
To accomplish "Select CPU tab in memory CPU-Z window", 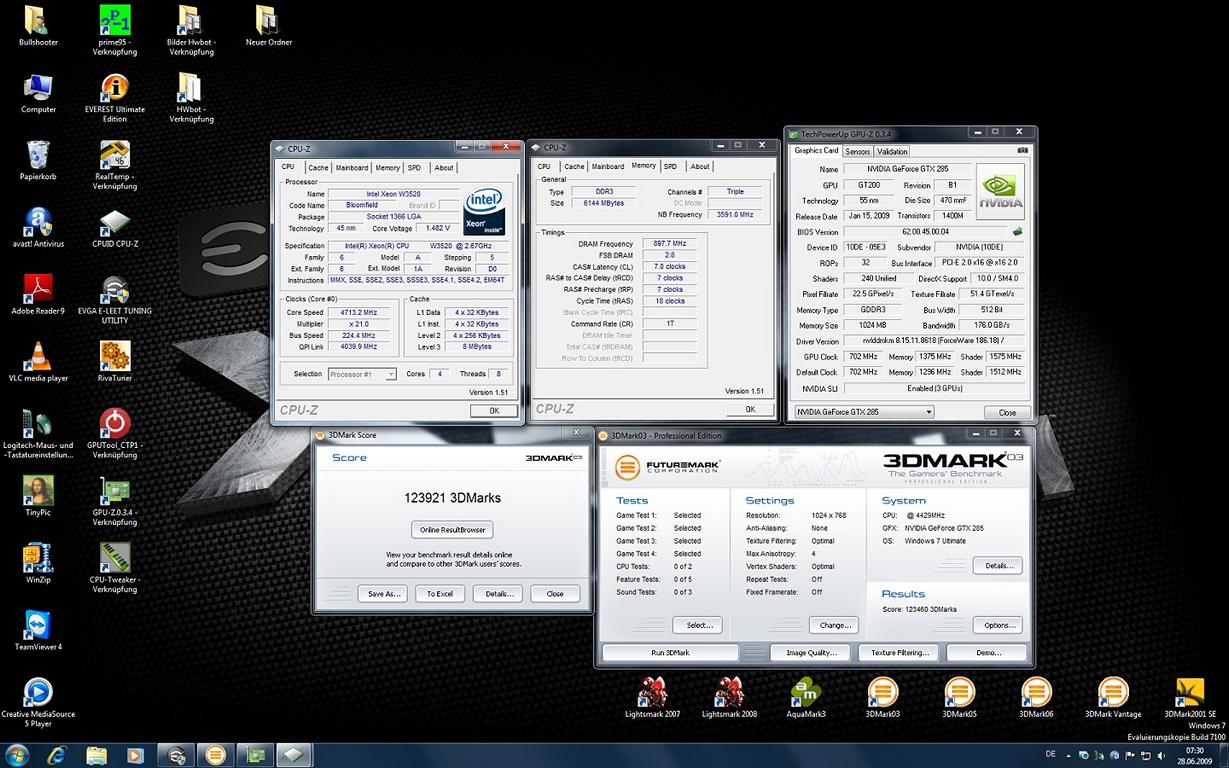I will coord(544,167).
